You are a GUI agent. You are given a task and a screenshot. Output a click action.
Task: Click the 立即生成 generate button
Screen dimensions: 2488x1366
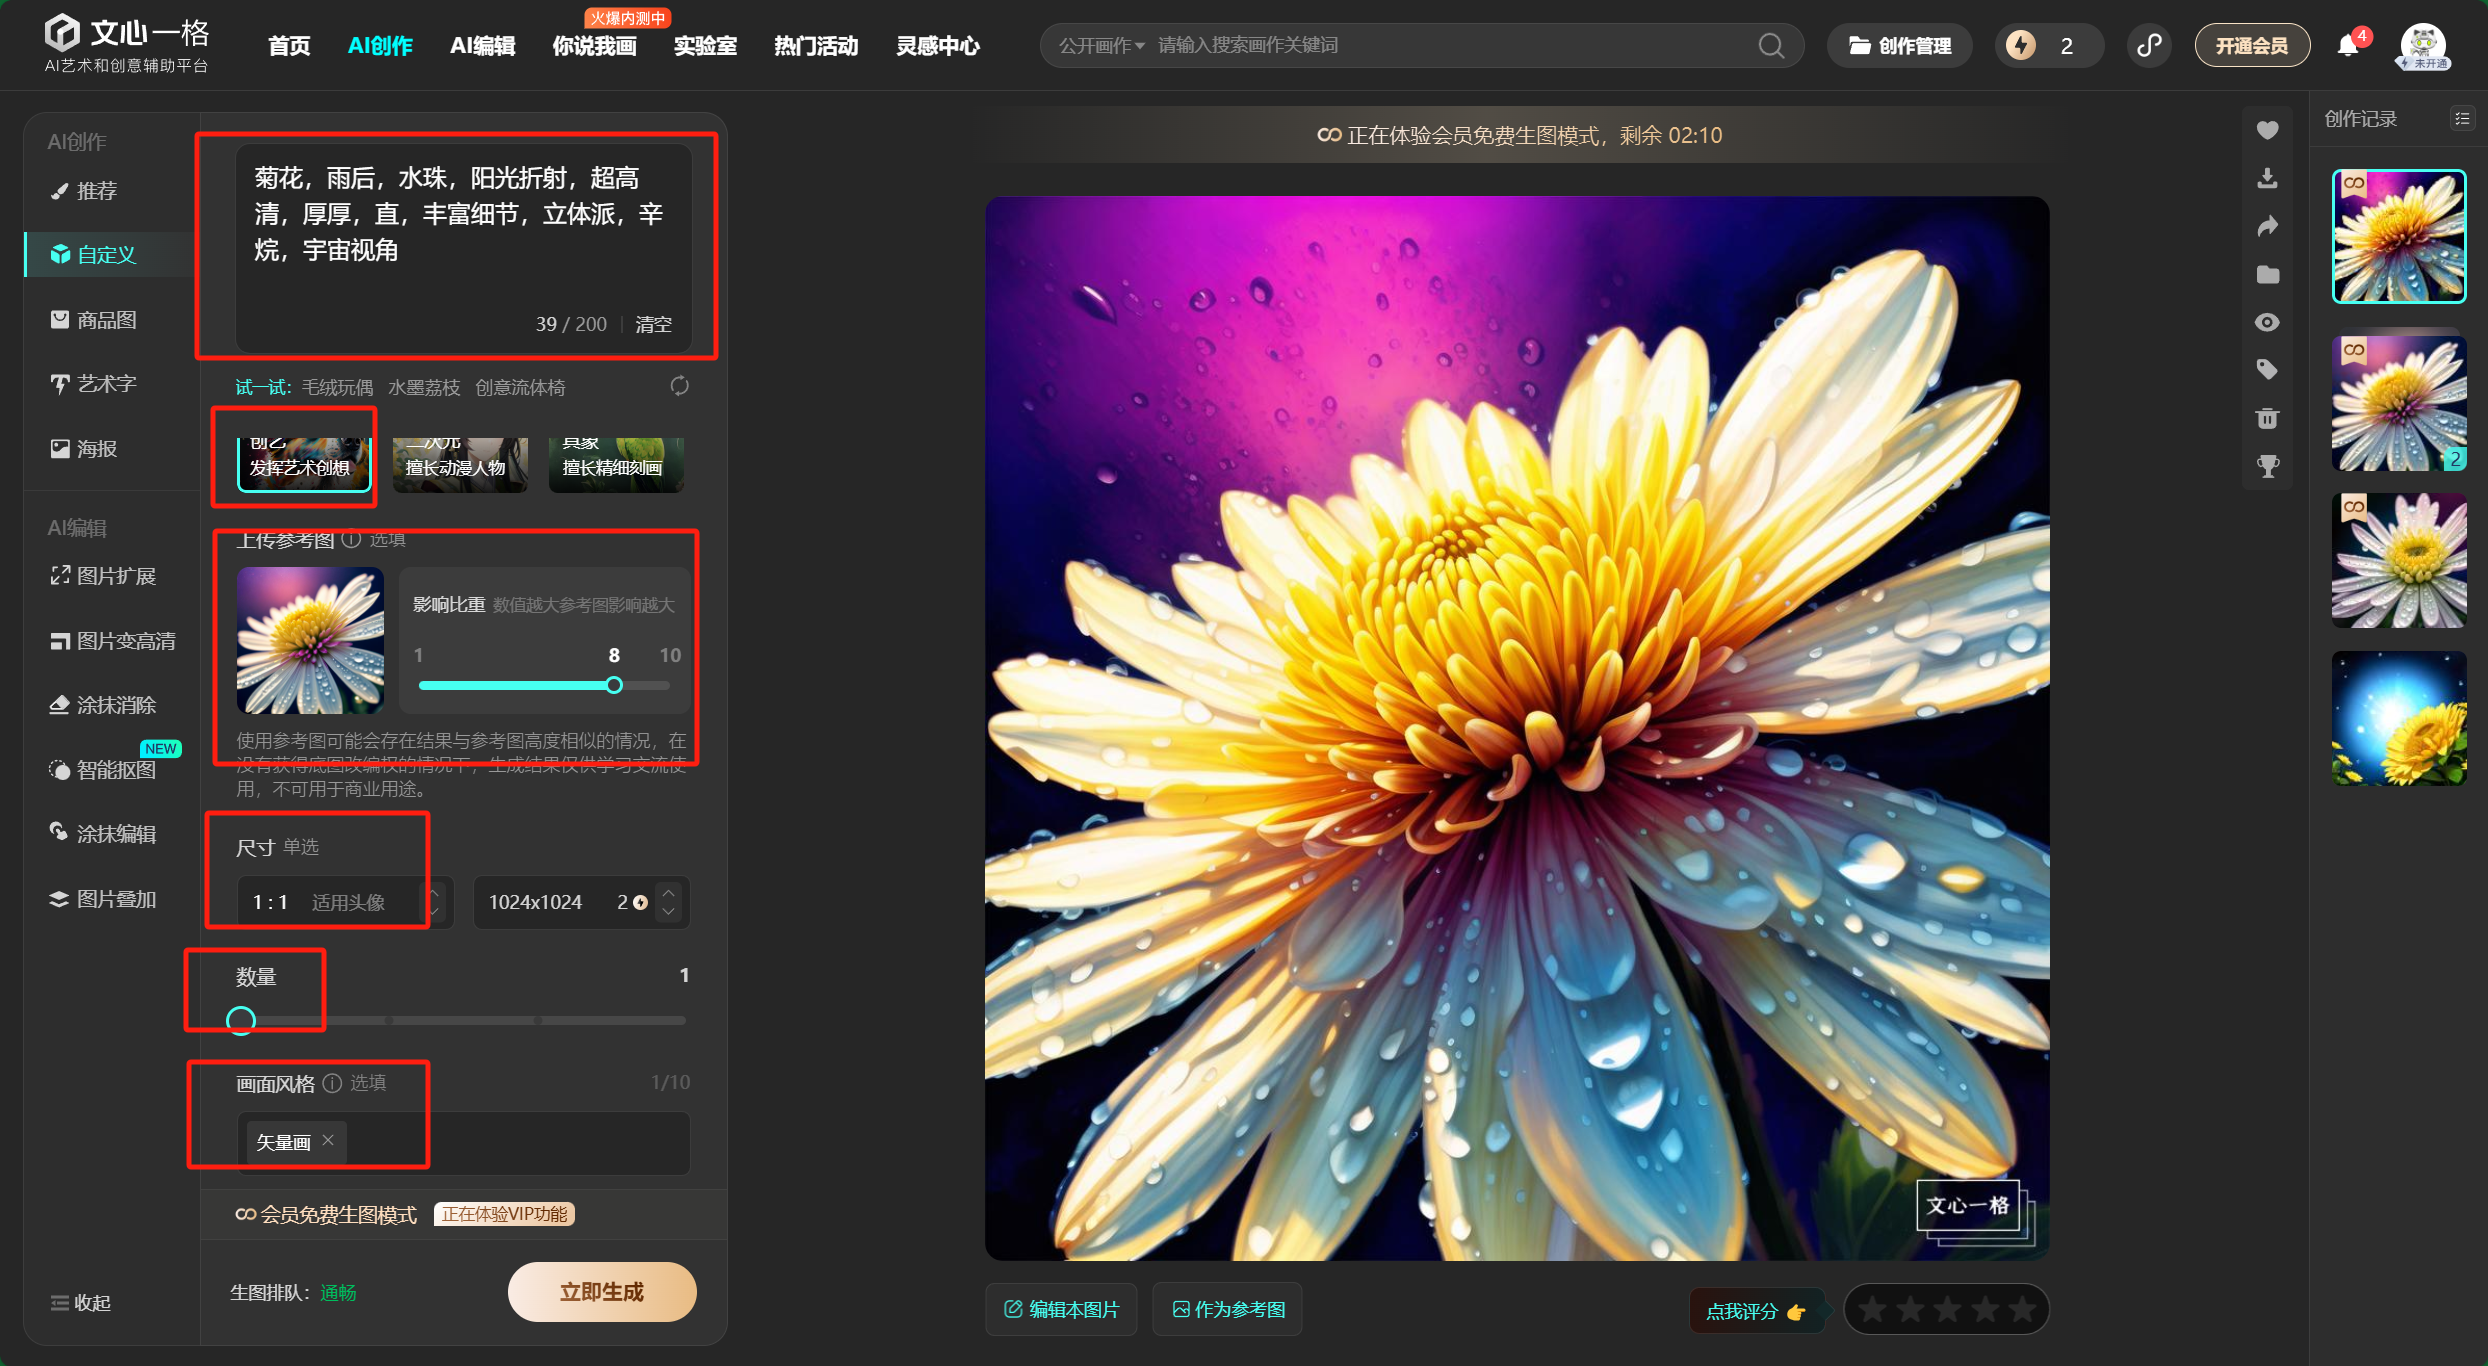[601, 1292]
